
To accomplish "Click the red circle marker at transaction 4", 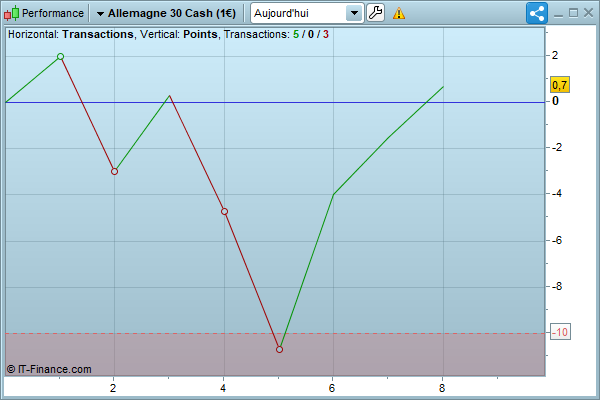I will (x=225, y=211).
